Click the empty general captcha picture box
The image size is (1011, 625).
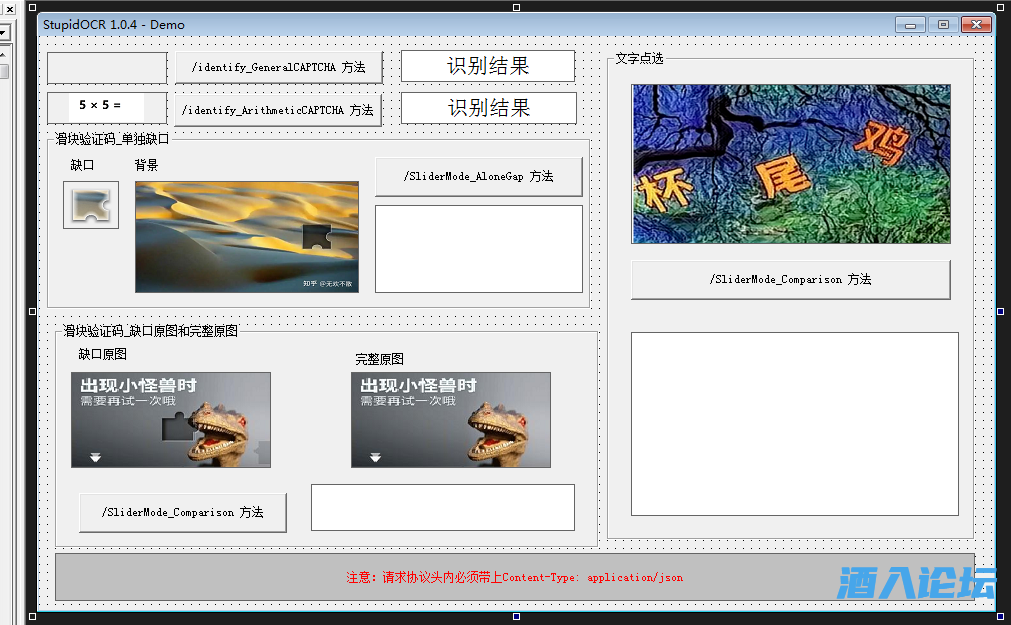pyautogui.click(x=107, y=68)
